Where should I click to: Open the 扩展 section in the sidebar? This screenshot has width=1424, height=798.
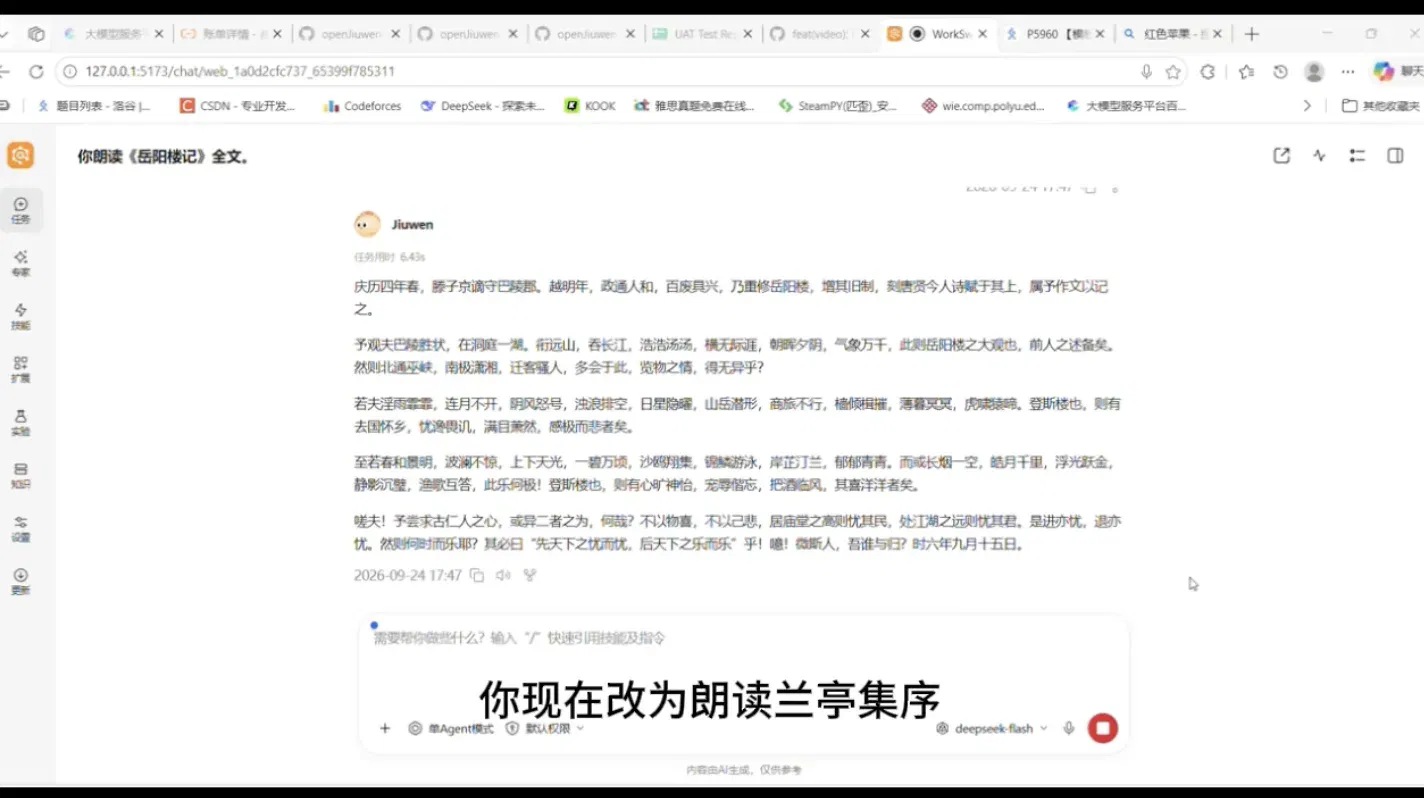click(x=21, y=369)
